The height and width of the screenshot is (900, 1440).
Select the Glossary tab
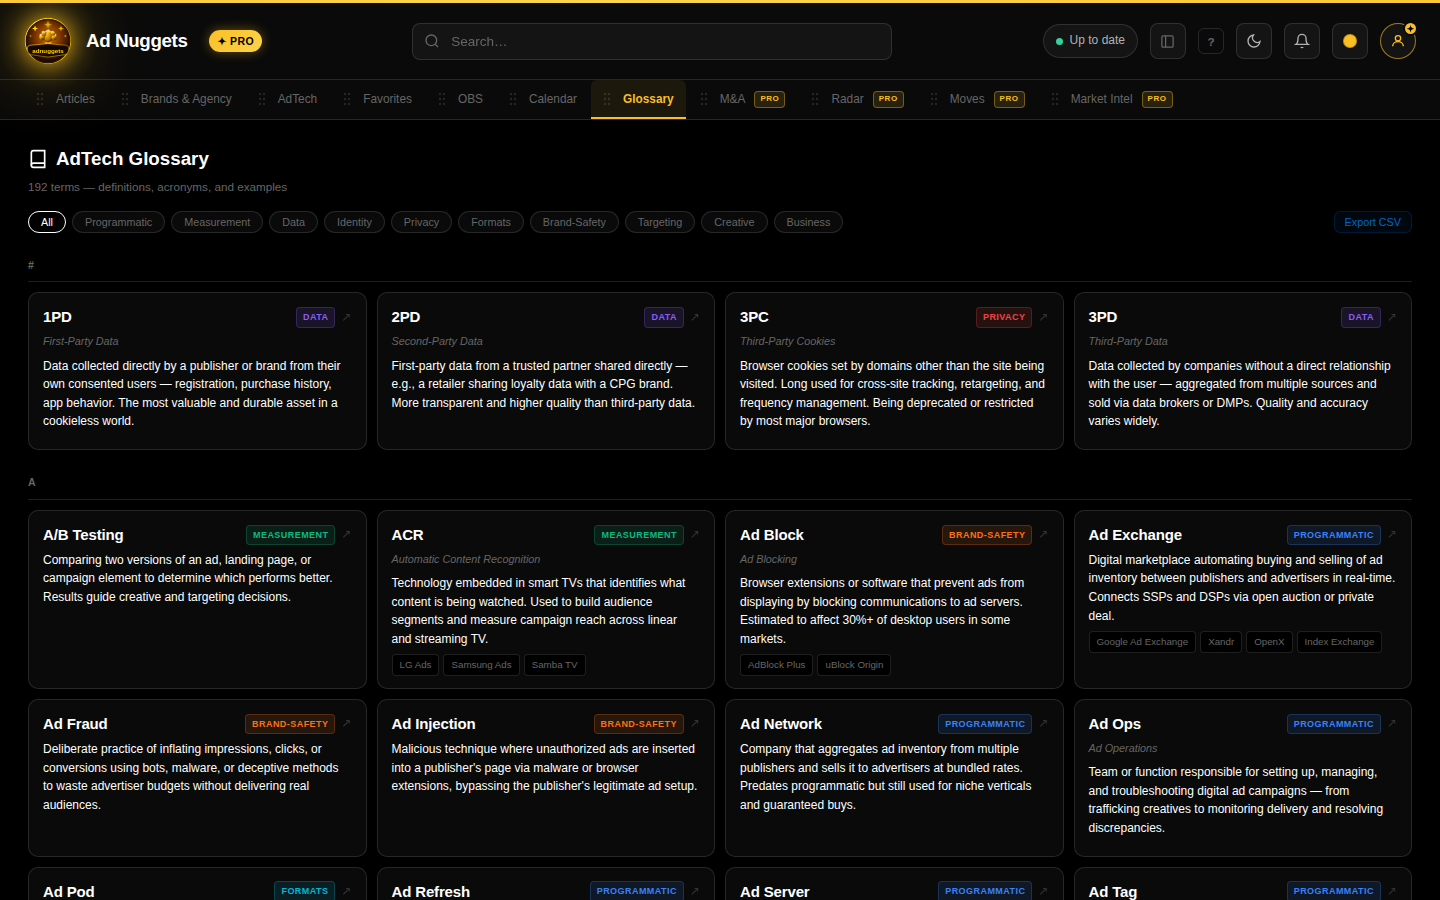click(638, 99)
